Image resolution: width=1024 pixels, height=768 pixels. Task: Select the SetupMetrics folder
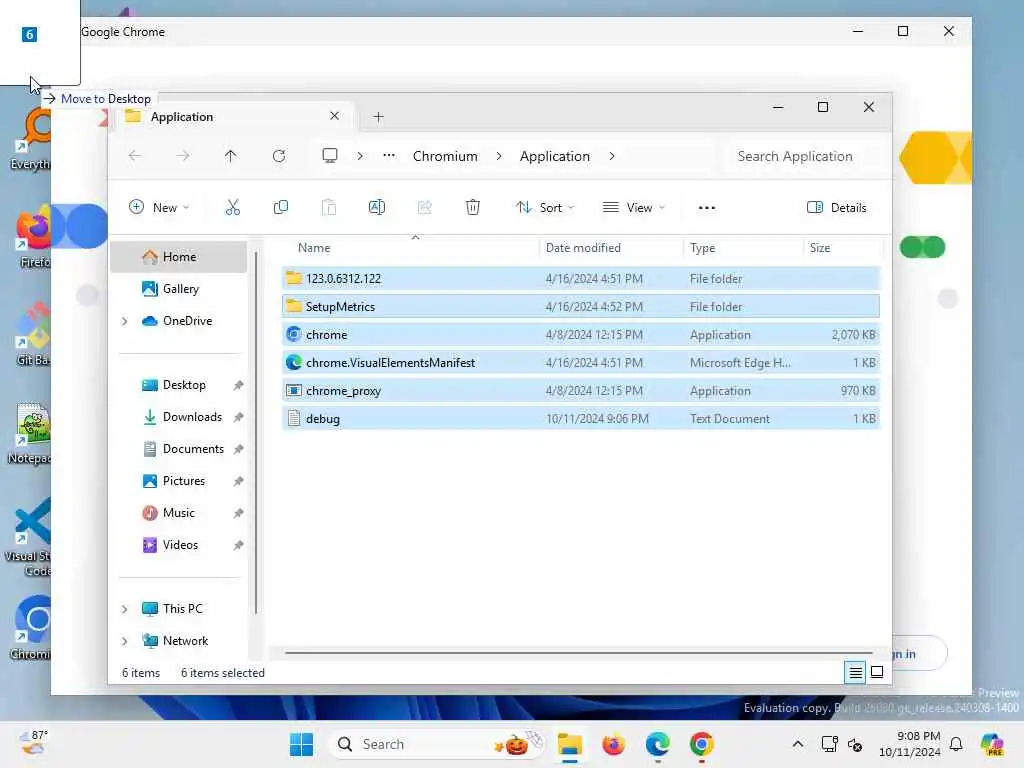coord(581,306)
